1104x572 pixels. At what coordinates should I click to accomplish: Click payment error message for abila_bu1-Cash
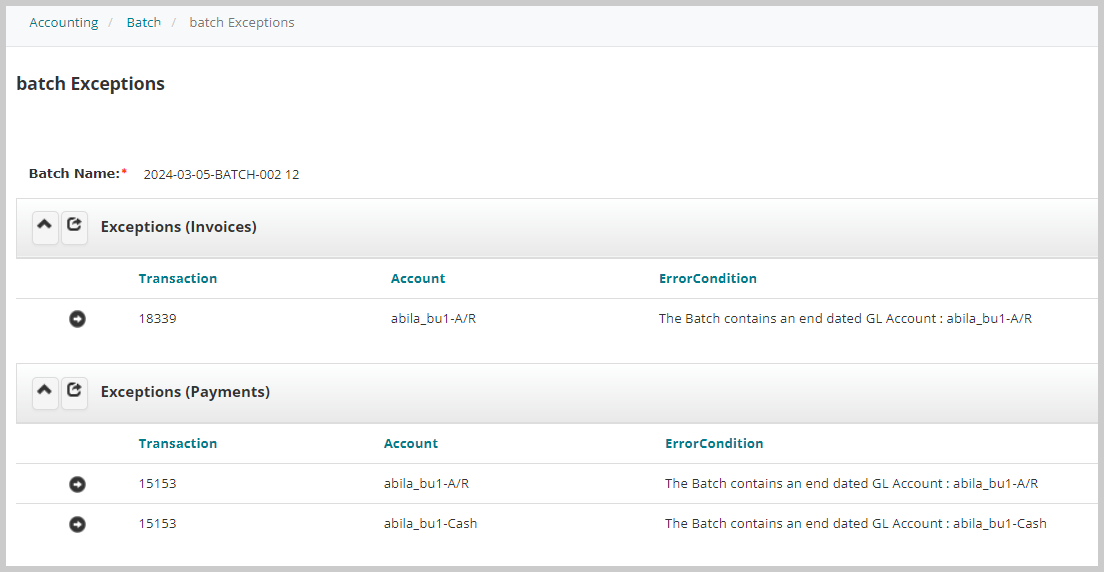[855, 523]
